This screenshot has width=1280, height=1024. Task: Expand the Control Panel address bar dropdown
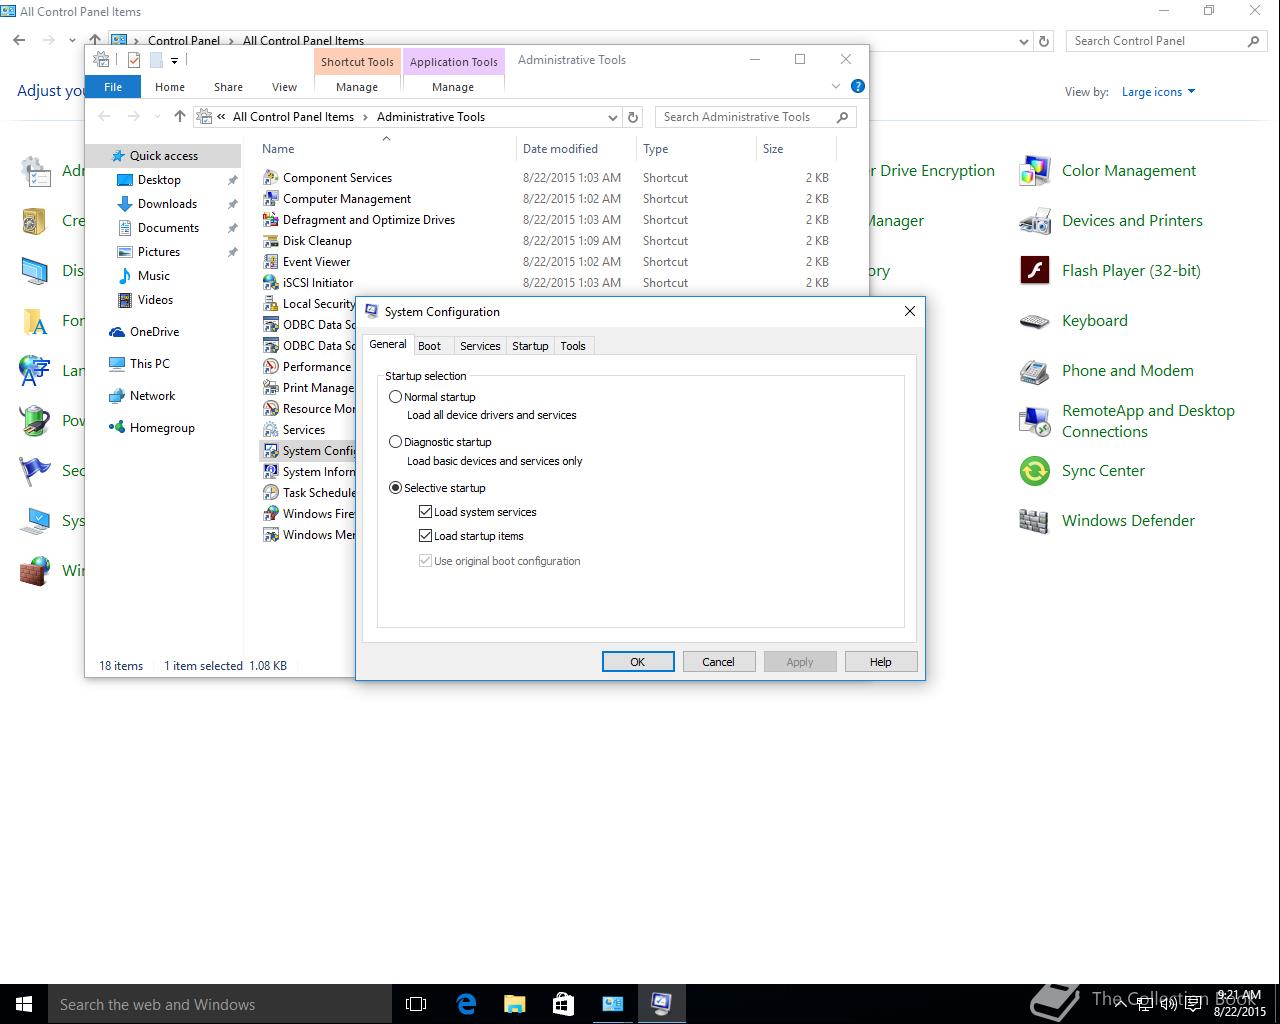(1023, 42)
